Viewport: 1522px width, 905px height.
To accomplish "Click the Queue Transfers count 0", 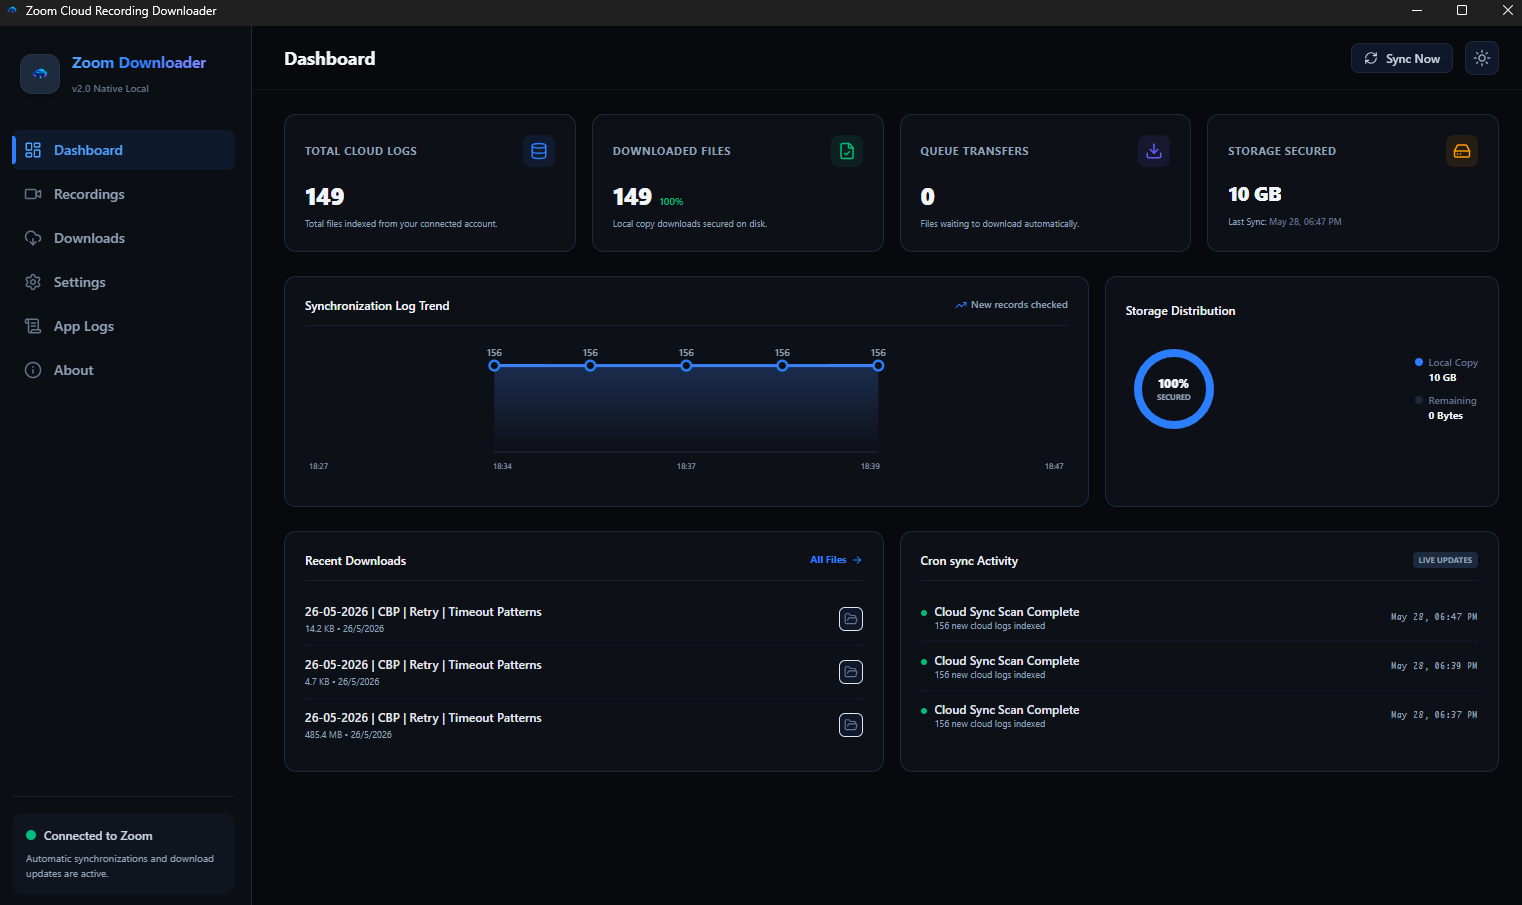I will click(x=927, y=197).
